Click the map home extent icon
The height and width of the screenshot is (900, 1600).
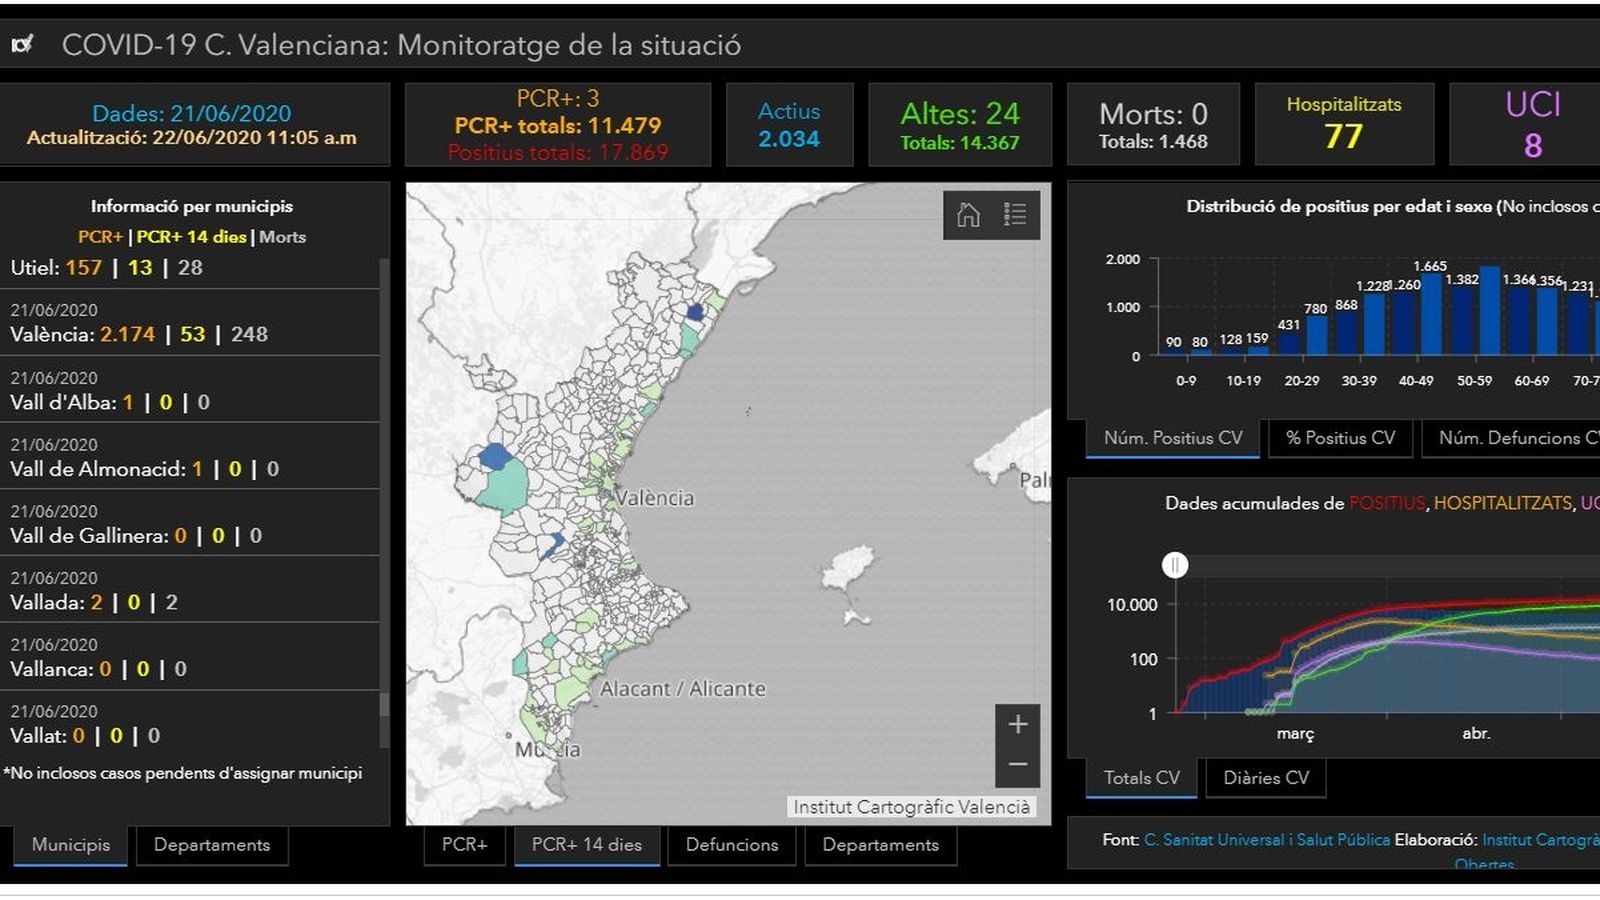(x=968, y=215)
